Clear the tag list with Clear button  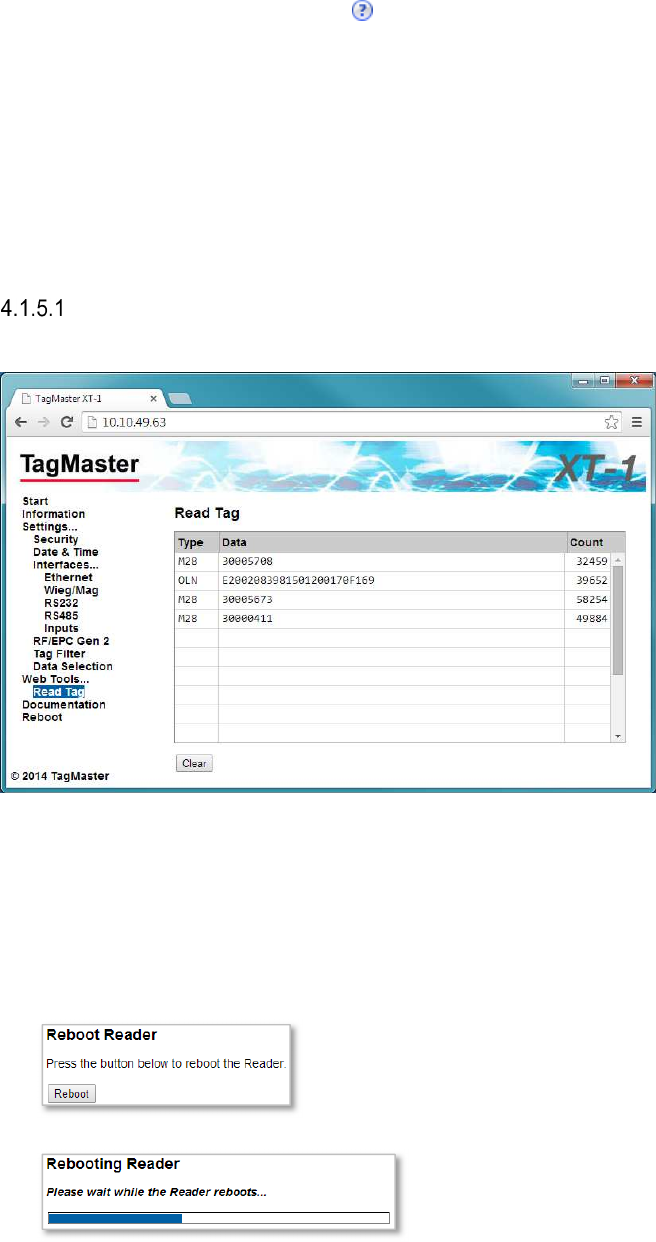pyautogui.click(x=194, y=763)
